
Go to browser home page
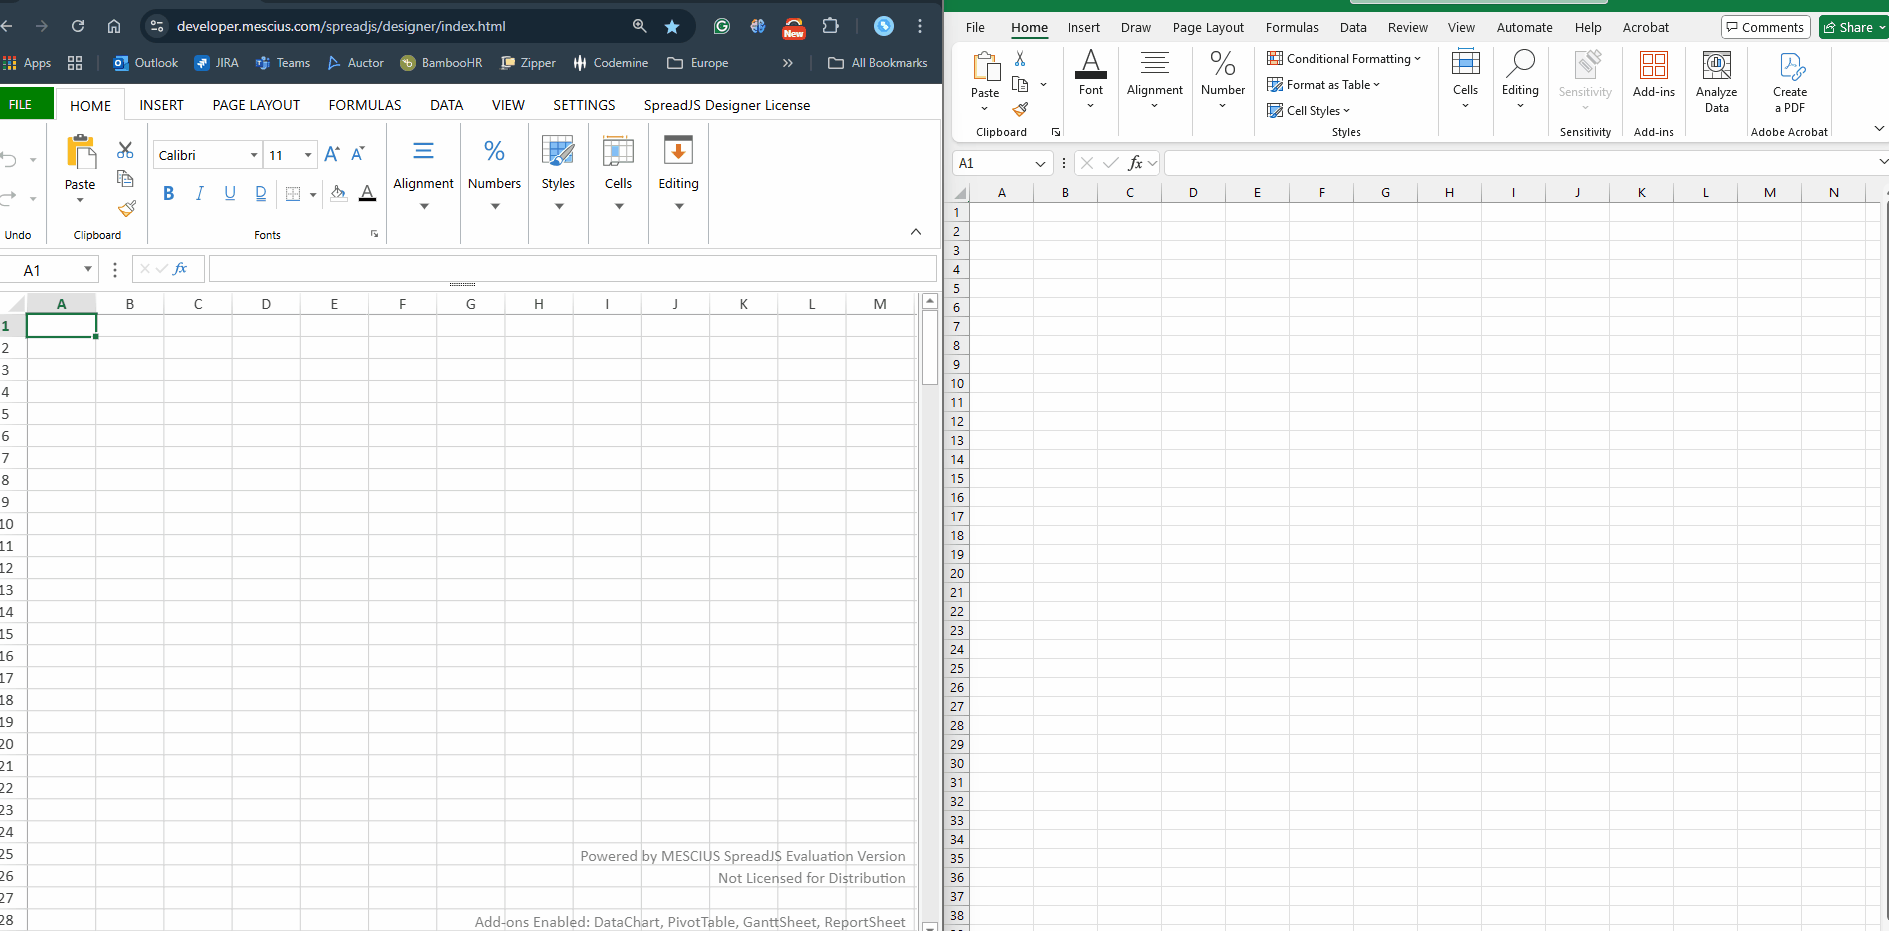[114, 26]
